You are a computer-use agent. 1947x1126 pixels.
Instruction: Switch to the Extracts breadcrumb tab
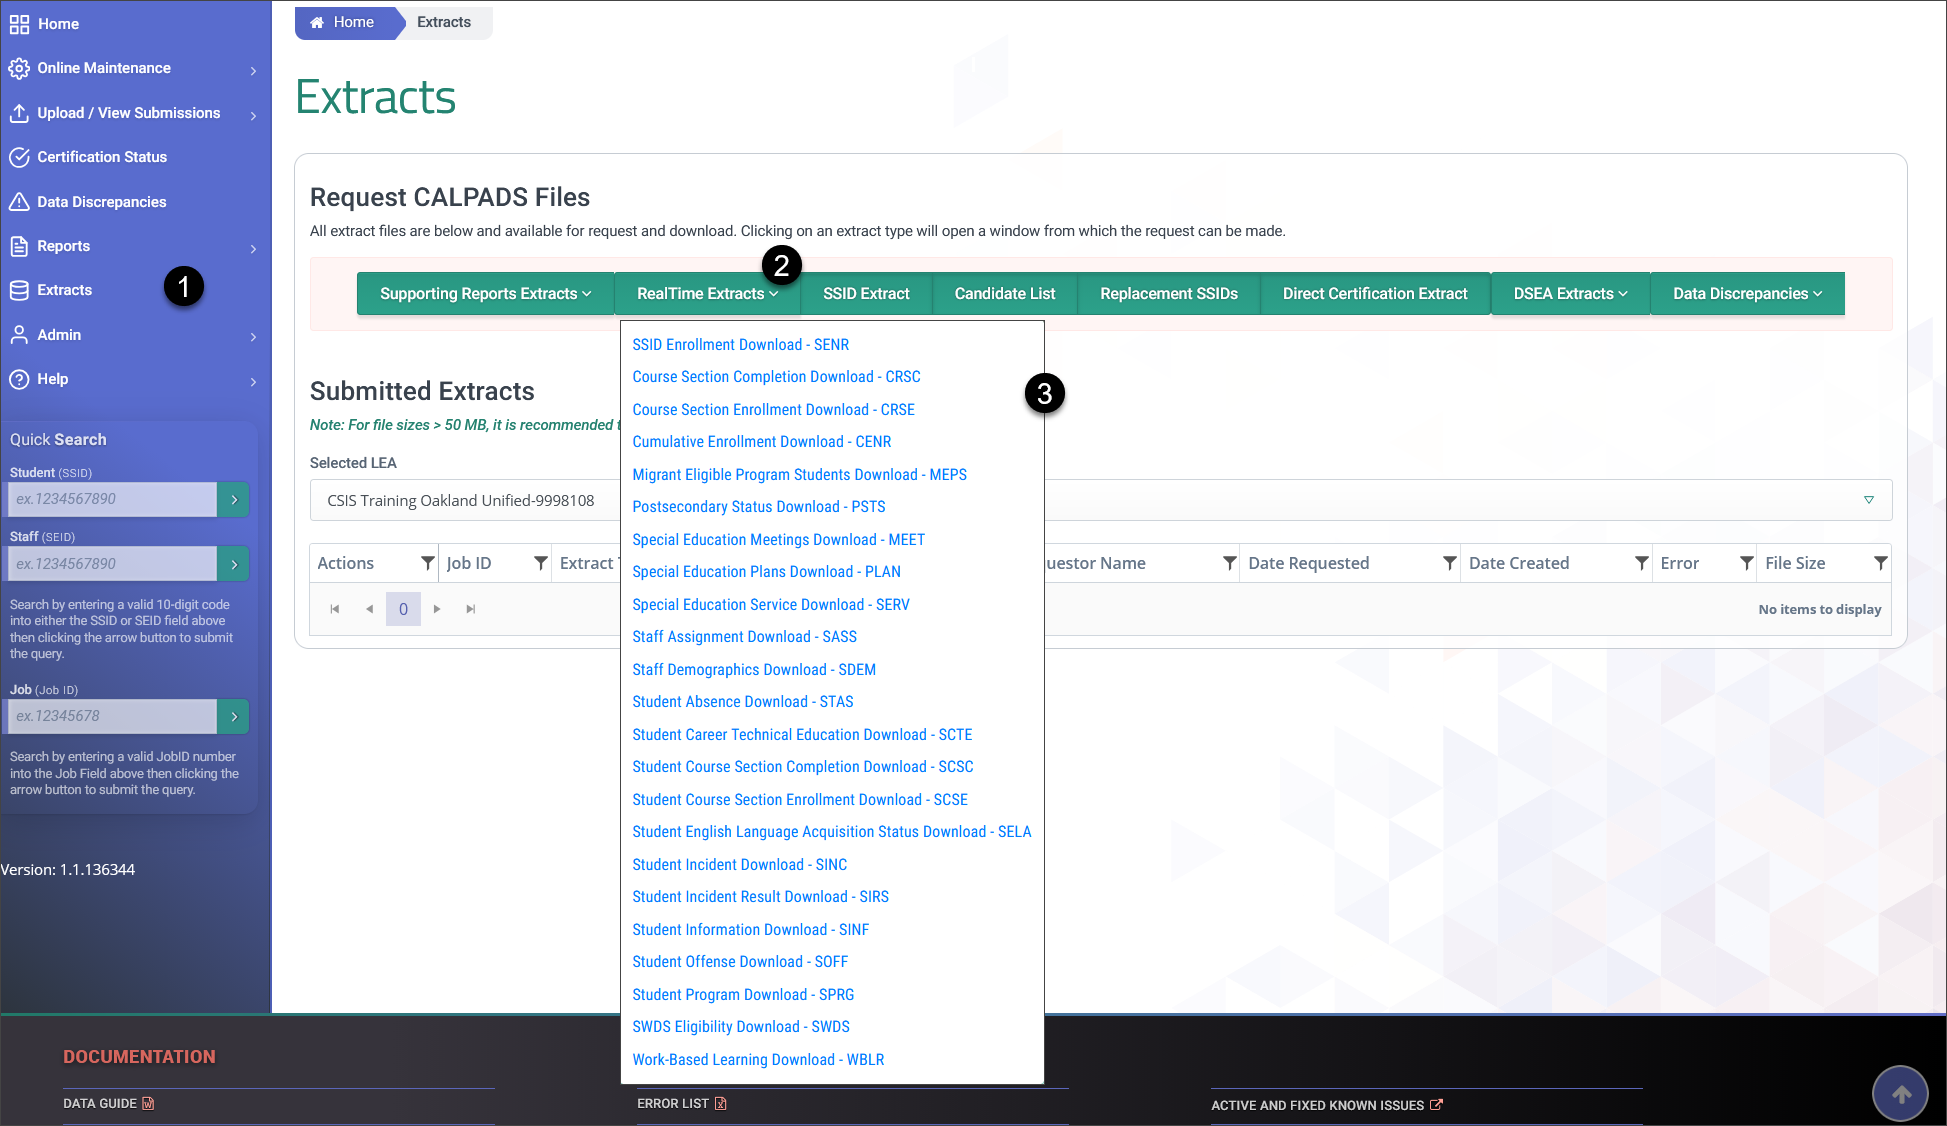443,21
